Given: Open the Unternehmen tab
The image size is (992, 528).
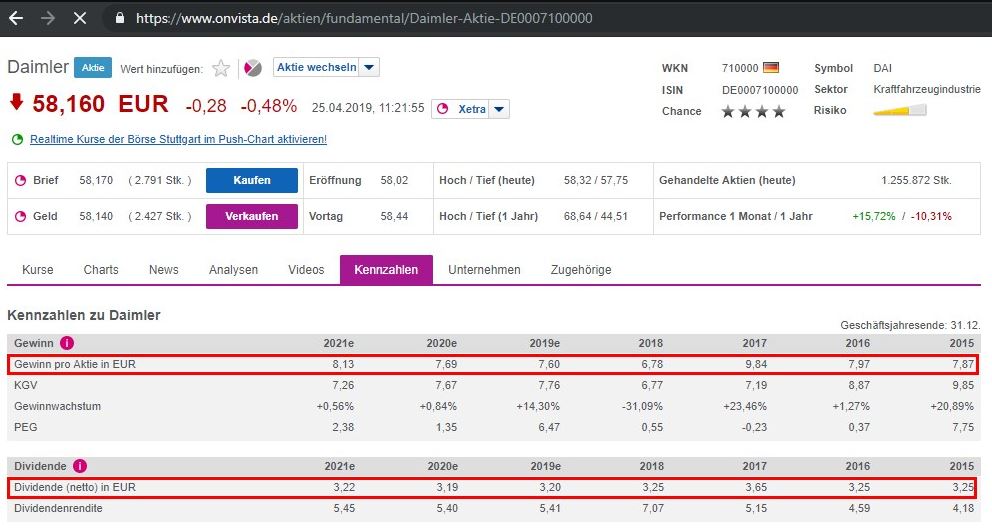Looking at the screenshot, I should [485, 269].
